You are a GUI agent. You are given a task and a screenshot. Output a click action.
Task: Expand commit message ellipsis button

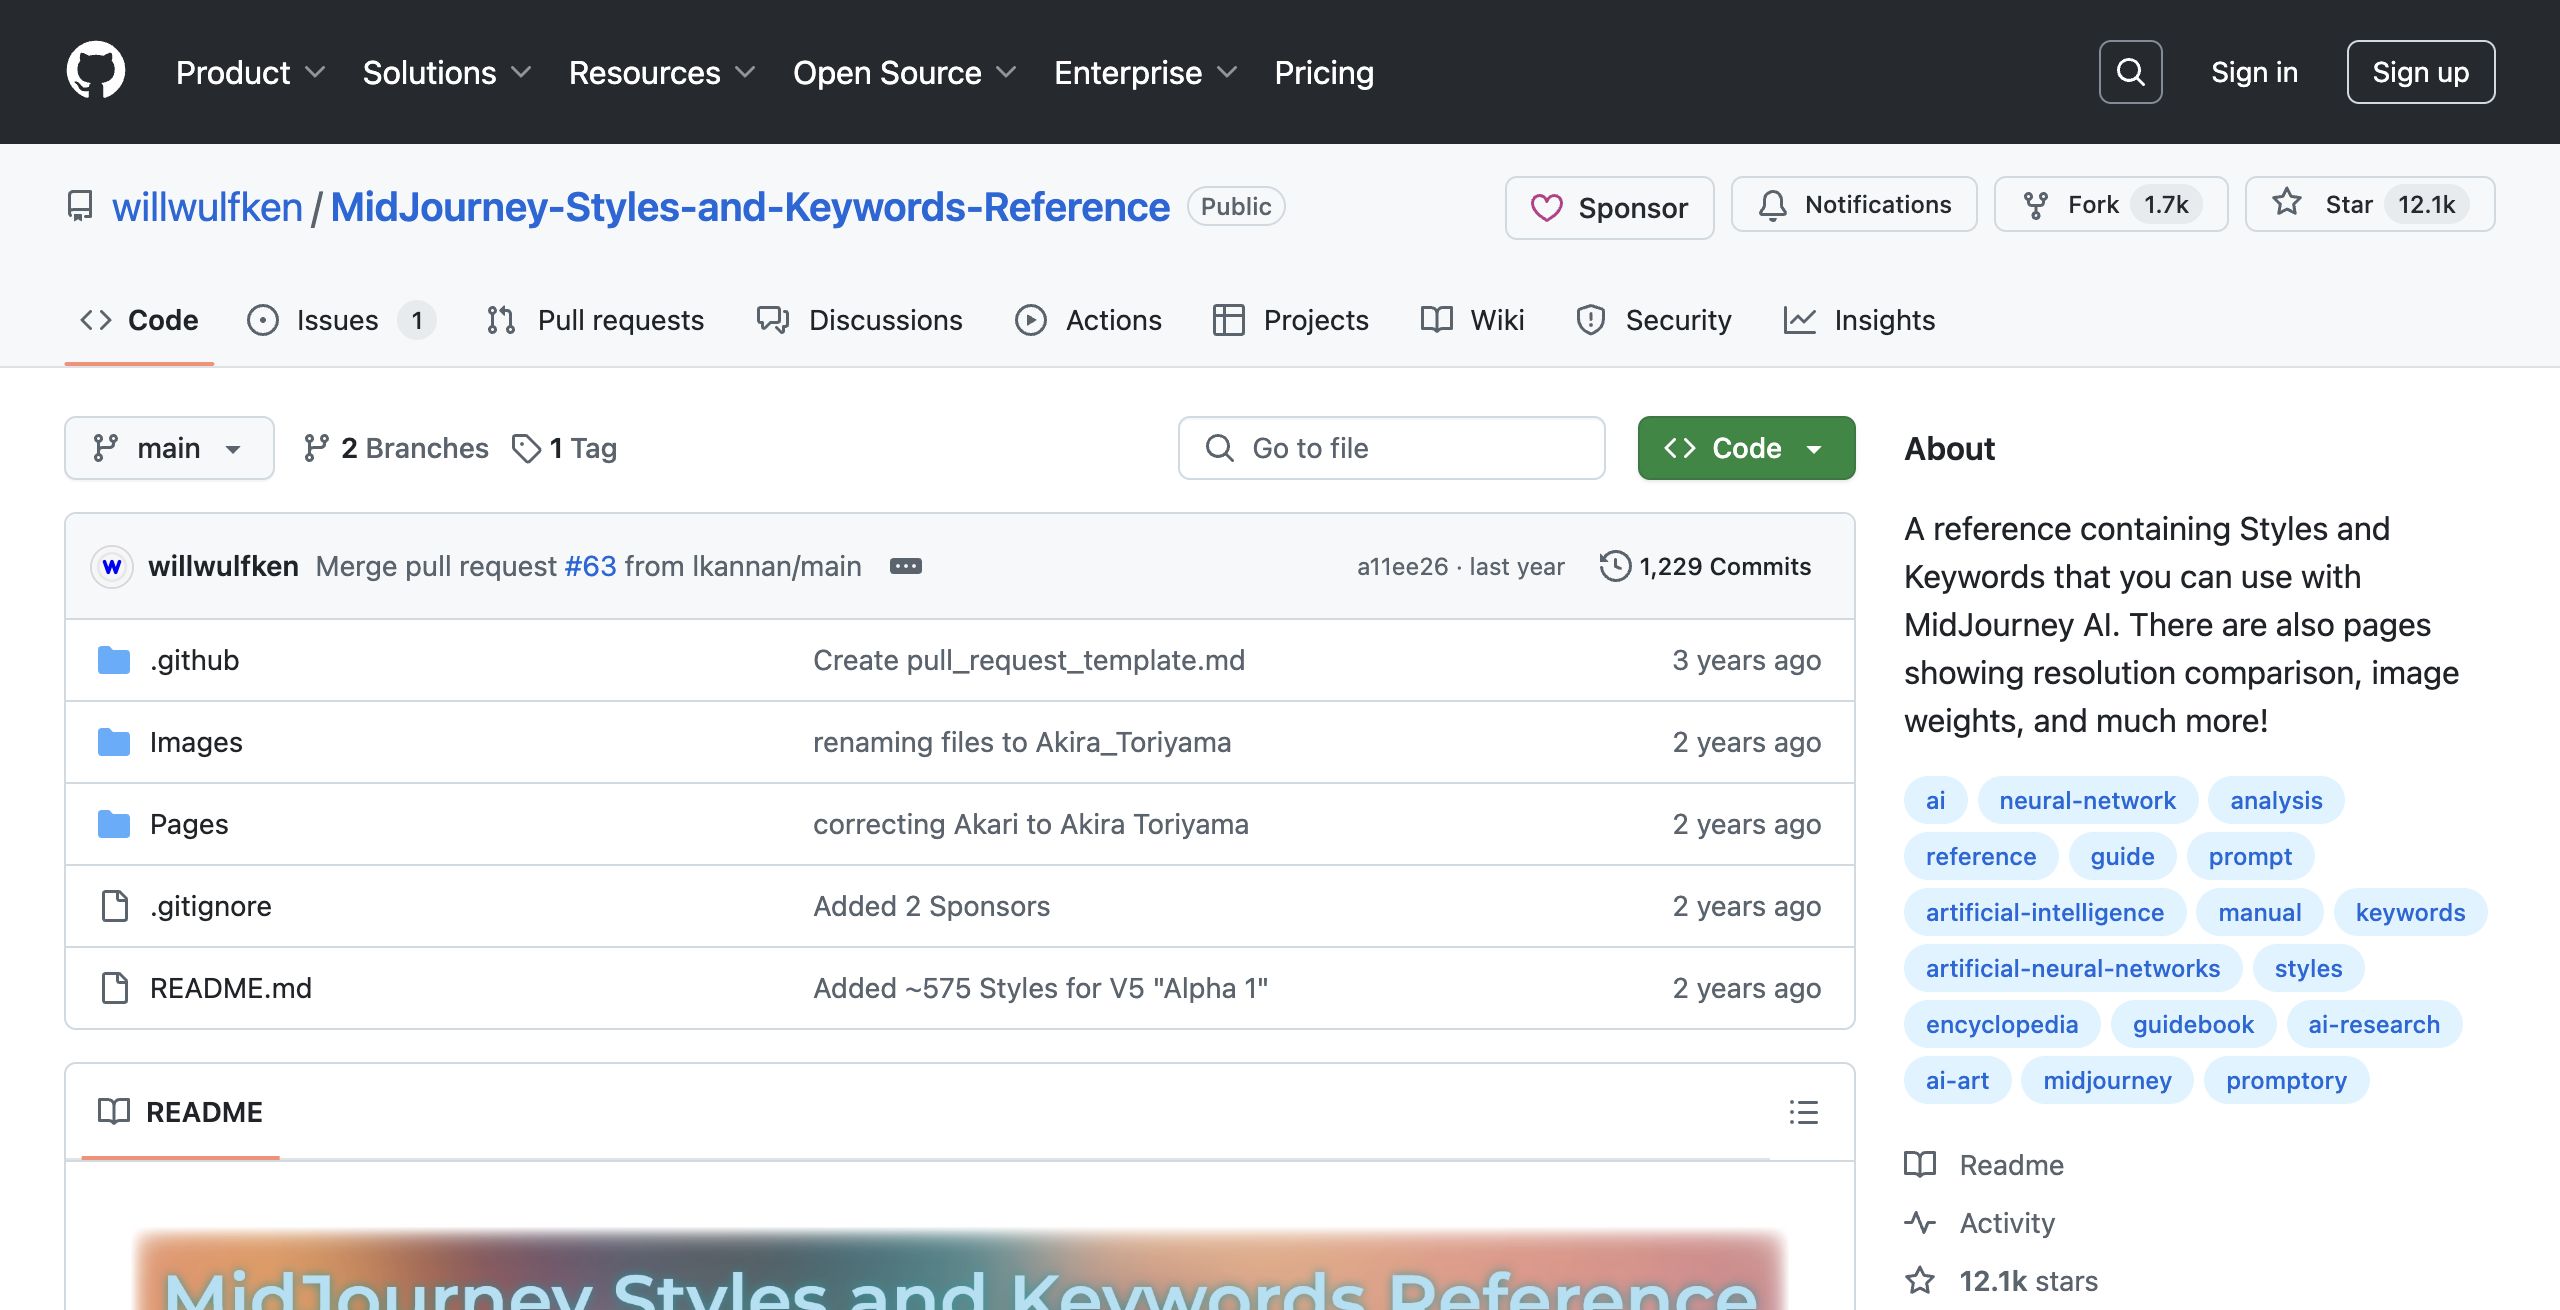coord(905,566)
